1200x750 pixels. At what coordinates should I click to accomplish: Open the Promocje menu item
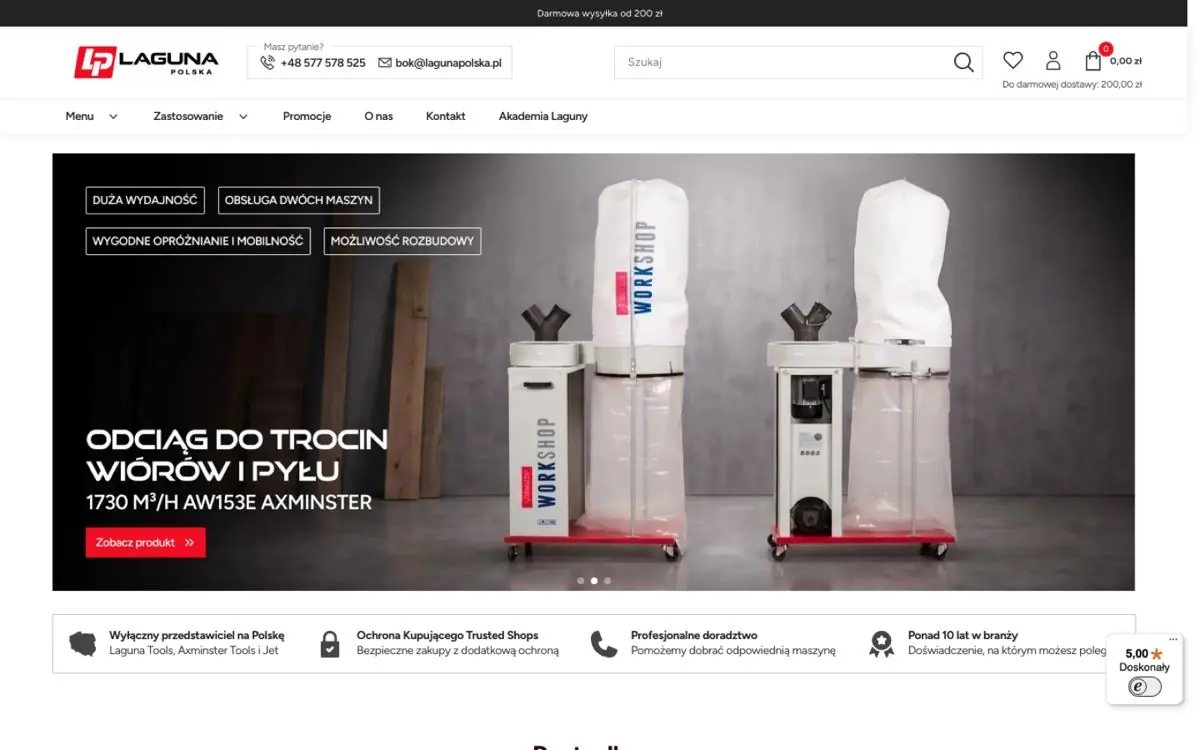(307, 116)
